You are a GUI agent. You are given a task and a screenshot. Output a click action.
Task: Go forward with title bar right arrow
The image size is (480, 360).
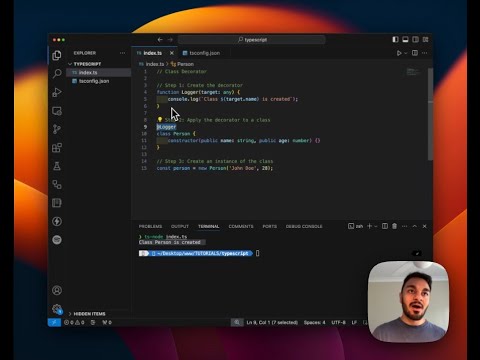tap(170, 40)
